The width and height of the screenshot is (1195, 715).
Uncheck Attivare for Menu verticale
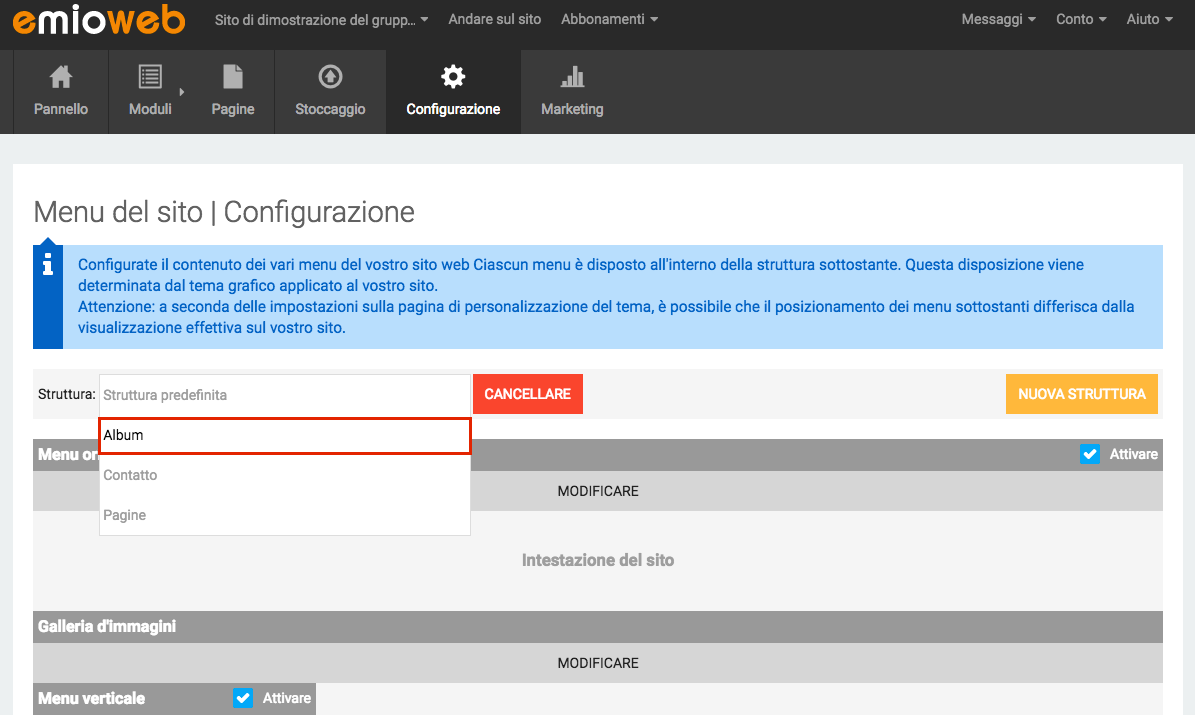pyautogui.click(x=243, y=698)
